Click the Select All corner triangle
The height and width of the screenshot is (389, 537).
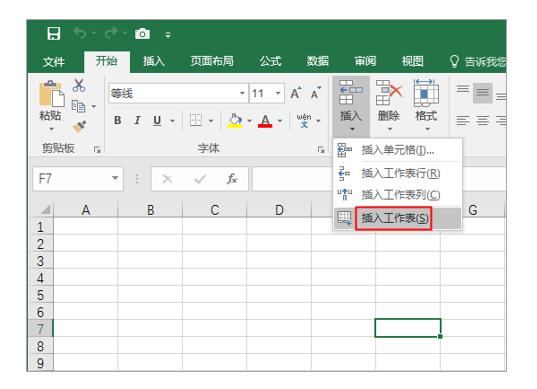[x=46, y=209]
